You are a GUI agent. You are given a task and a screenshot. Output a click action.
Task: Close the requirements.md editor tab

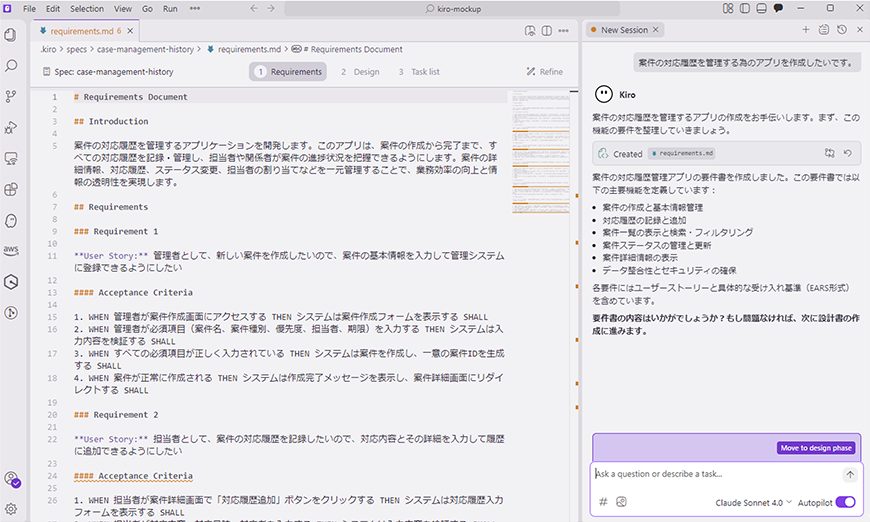point(130,31)
